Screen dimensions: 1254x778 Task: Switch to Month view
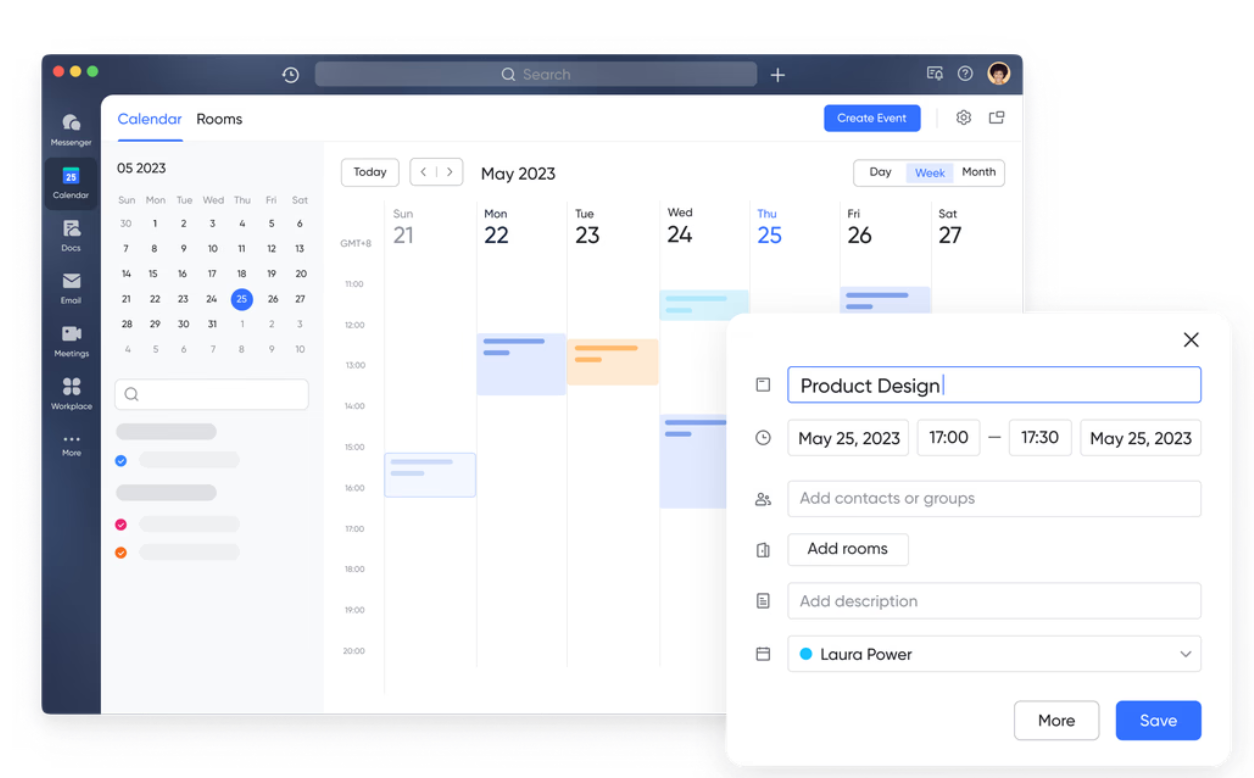point(978,172)
